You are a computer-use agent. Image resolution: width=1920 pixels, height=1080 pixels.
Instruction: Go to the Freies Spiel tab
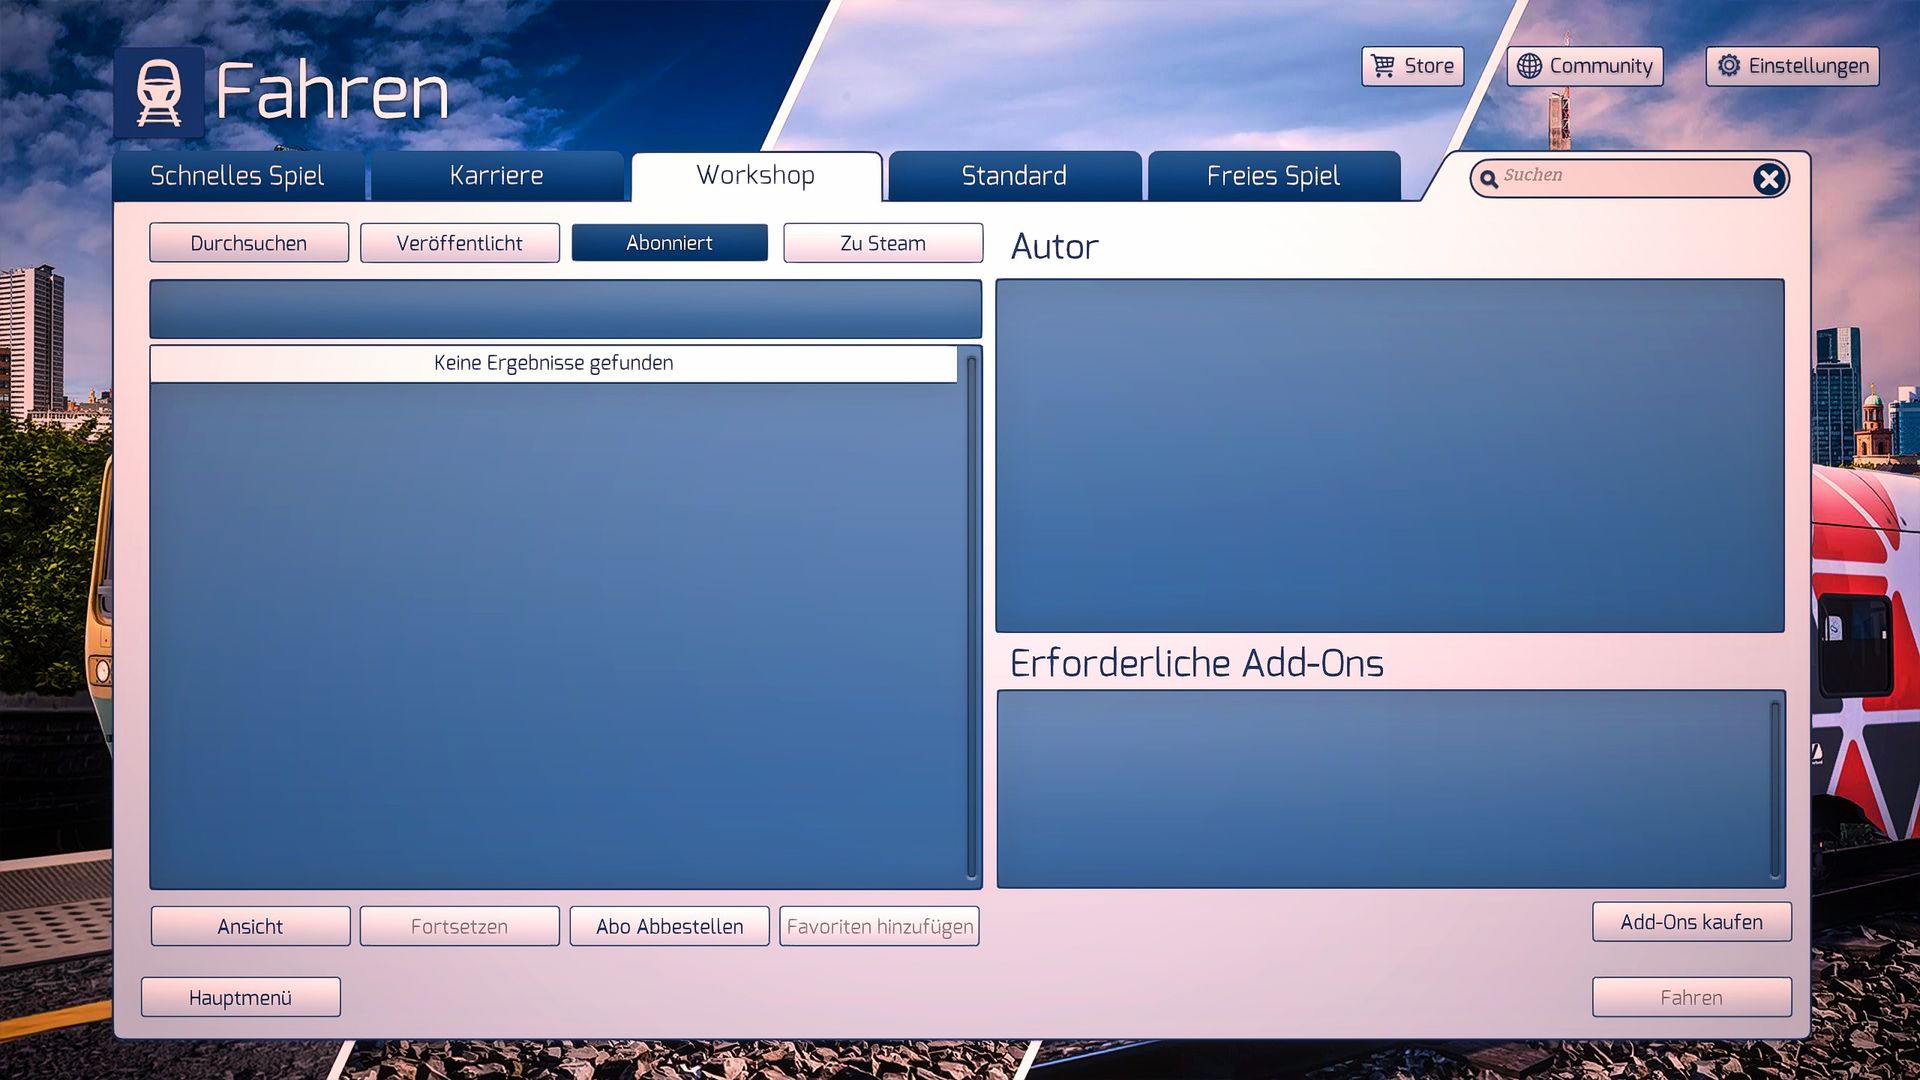point(1272,176)
